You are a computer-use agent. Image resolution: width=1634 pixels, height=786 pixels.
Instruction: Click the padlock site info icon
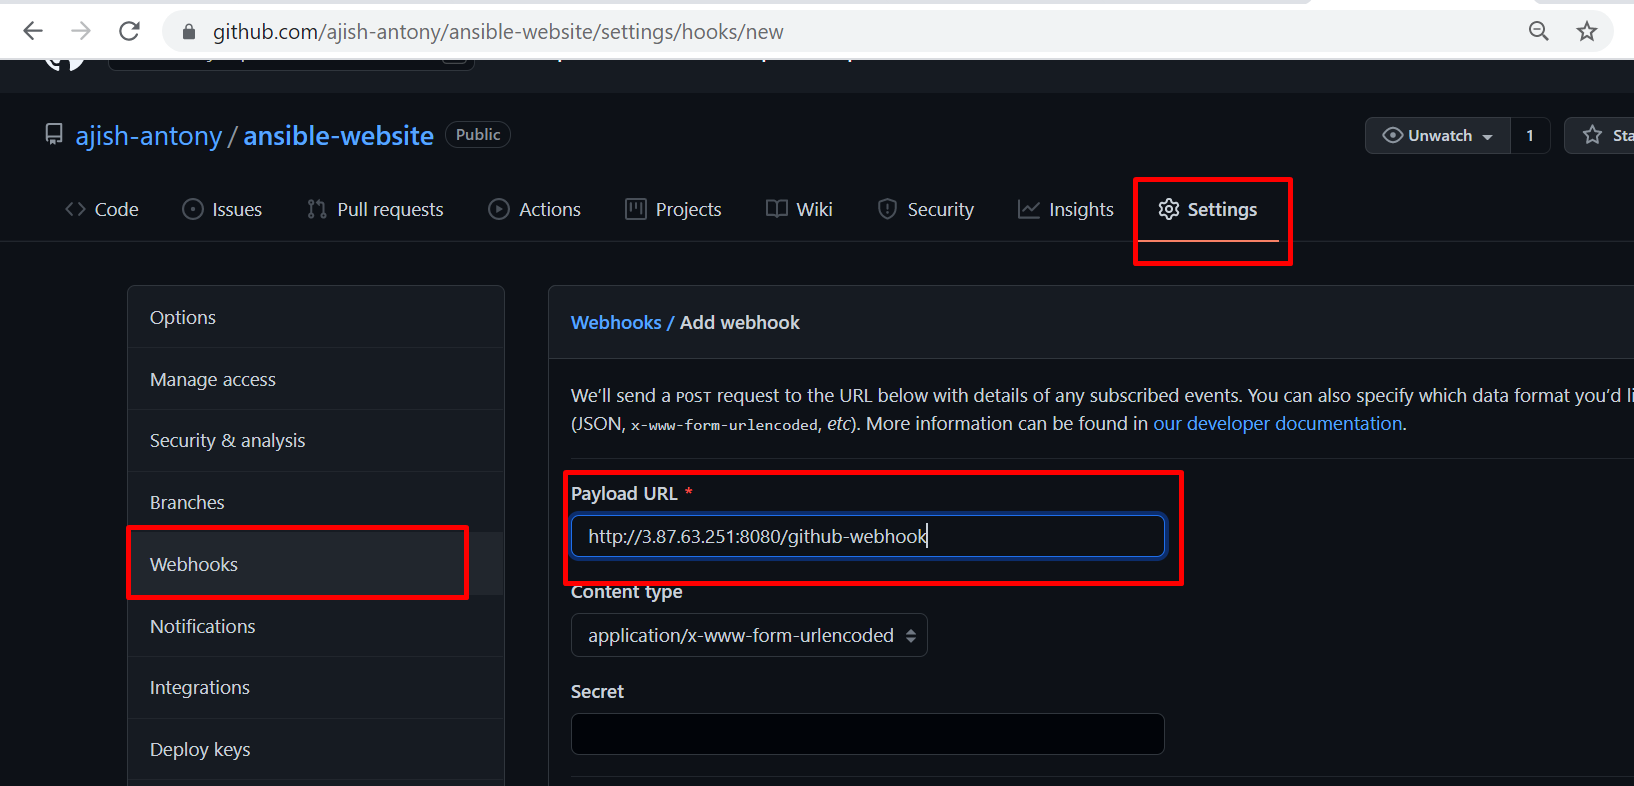pyautogui.click(x=189, y=32)
